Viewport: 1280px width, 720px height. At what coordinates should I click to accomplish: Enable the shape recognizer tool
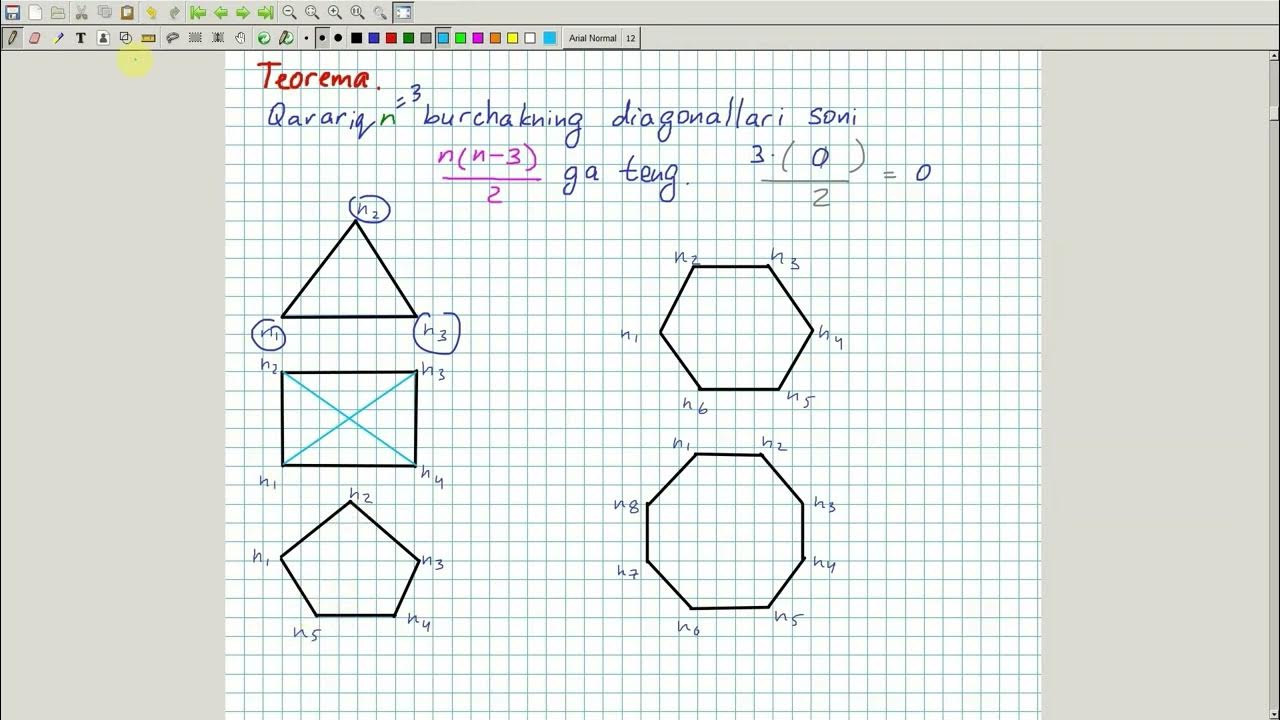point(125,38)
